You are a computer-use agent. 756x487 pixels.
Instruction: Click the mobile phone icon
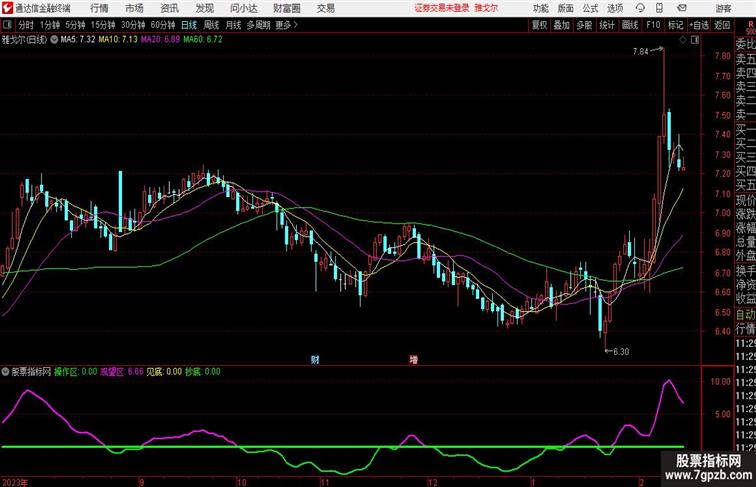pyautogui.click(x=660, y=8)
